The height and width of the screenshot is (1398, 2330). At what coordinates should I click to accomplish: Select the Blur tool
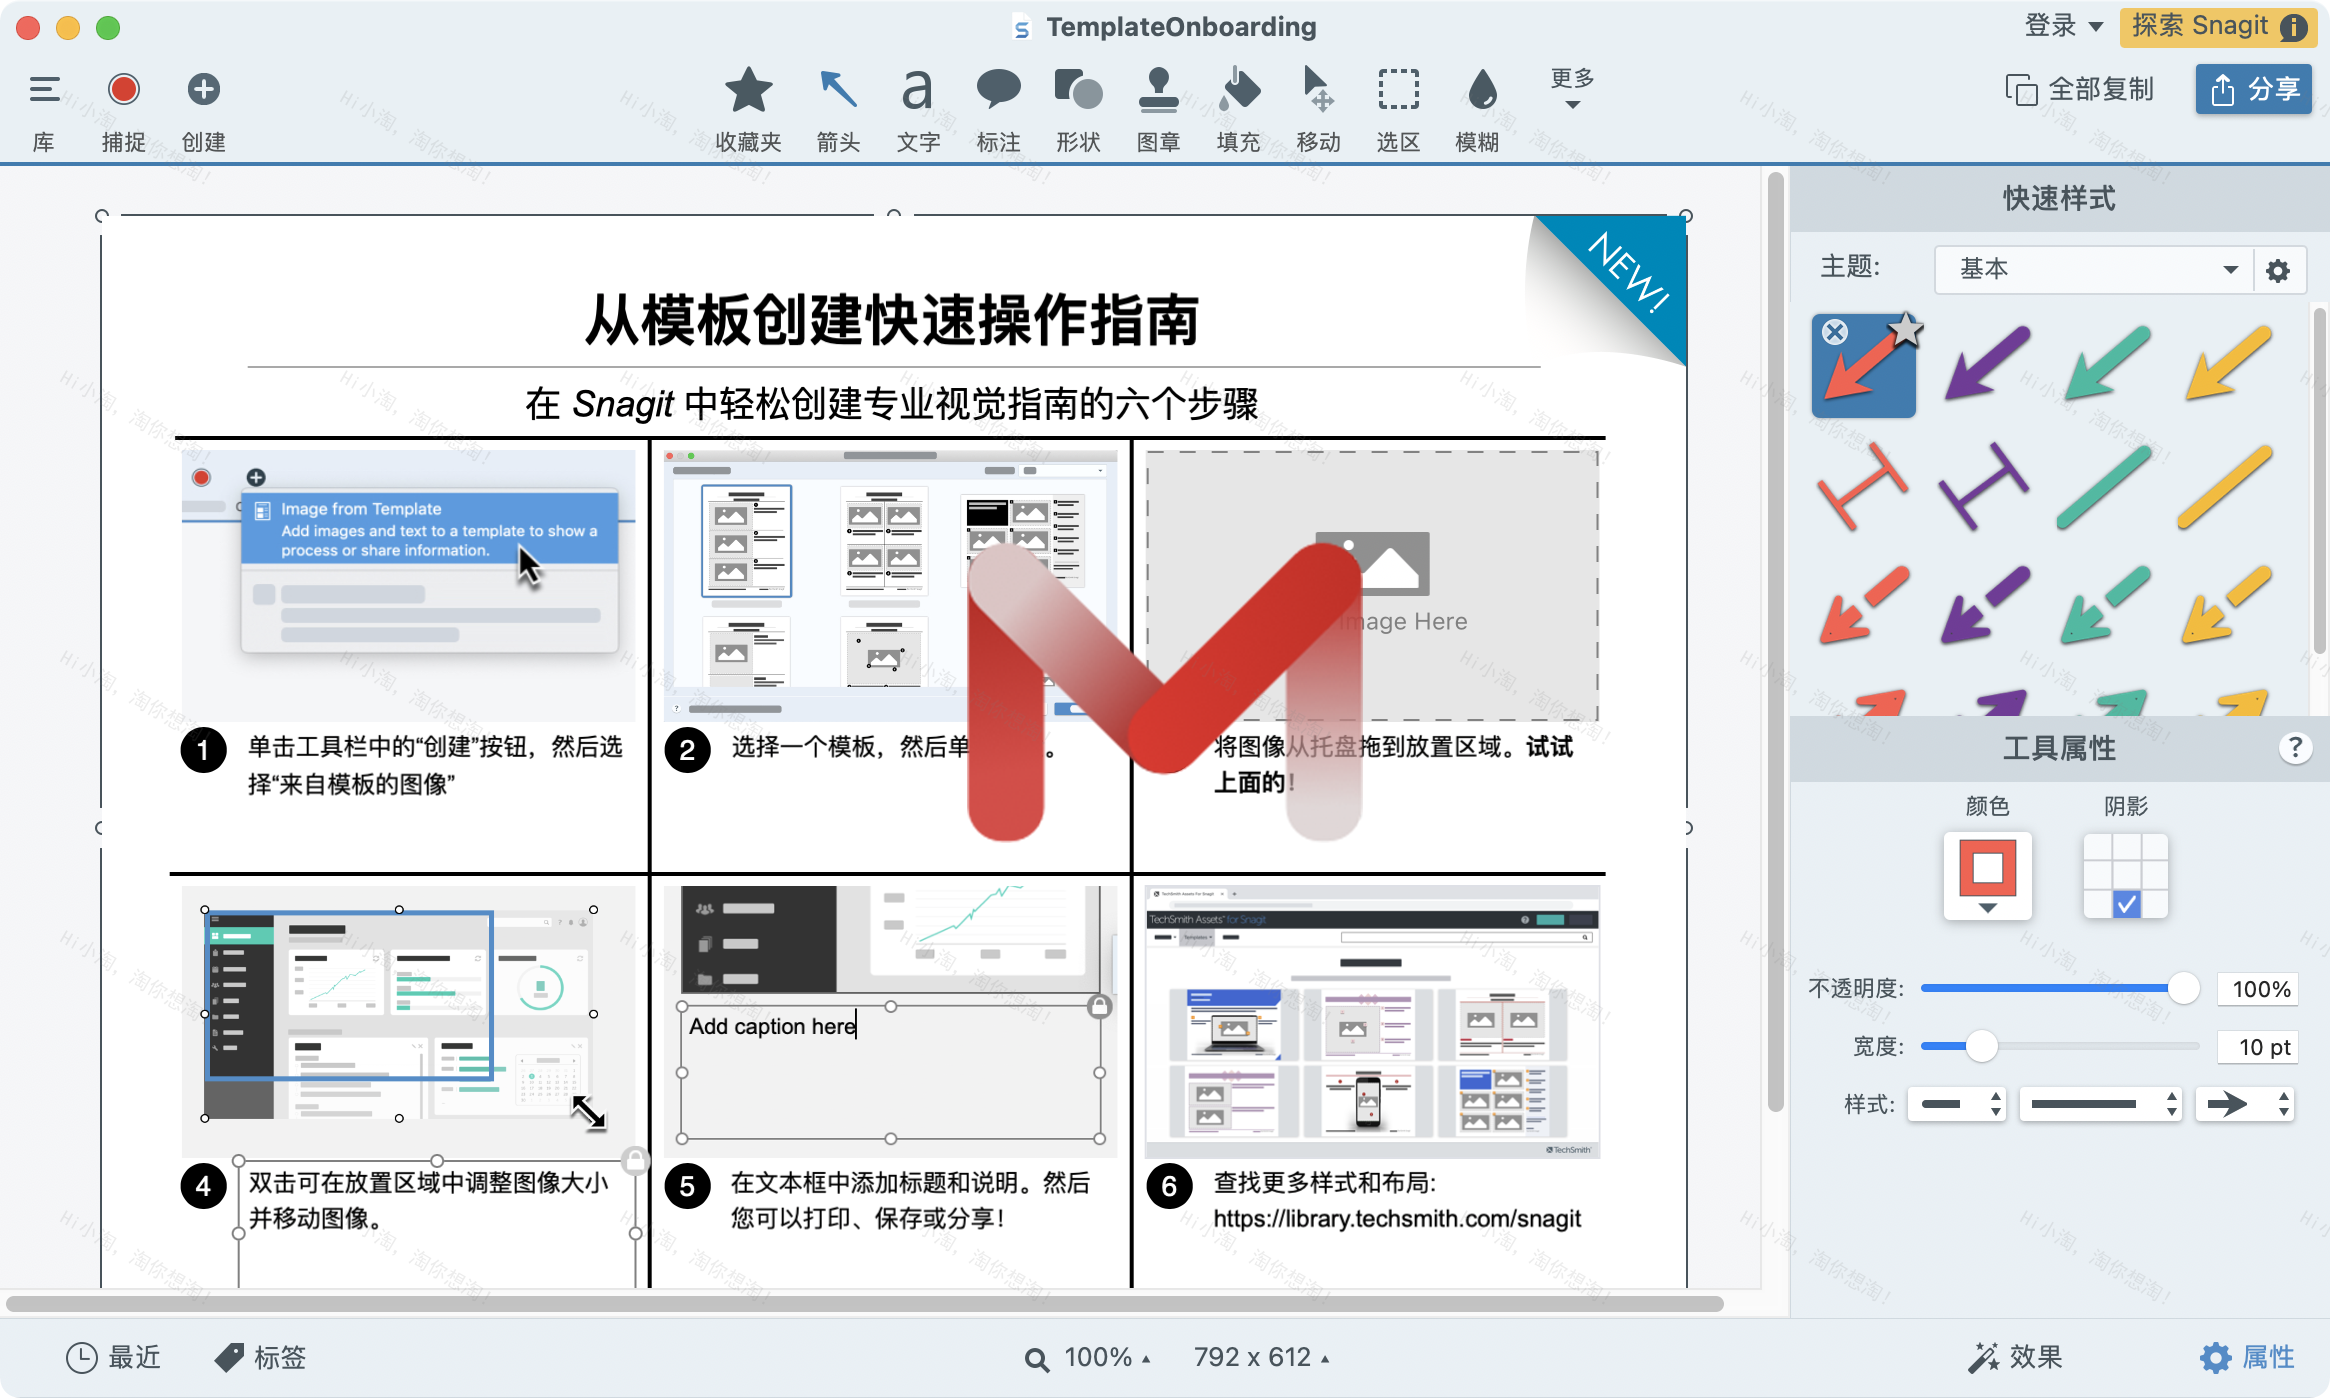coord(1478,105)
